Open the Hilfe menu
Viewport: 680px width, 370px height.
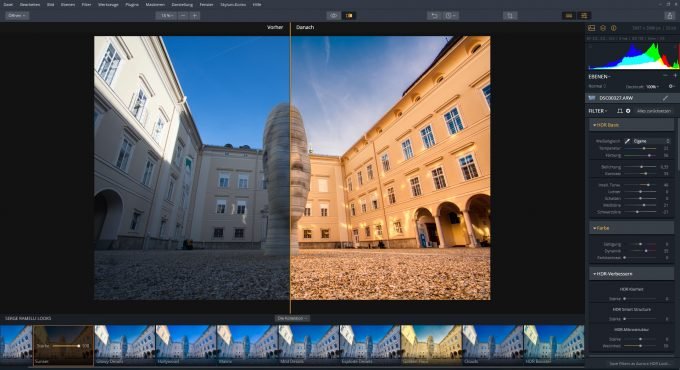(257, 4)
